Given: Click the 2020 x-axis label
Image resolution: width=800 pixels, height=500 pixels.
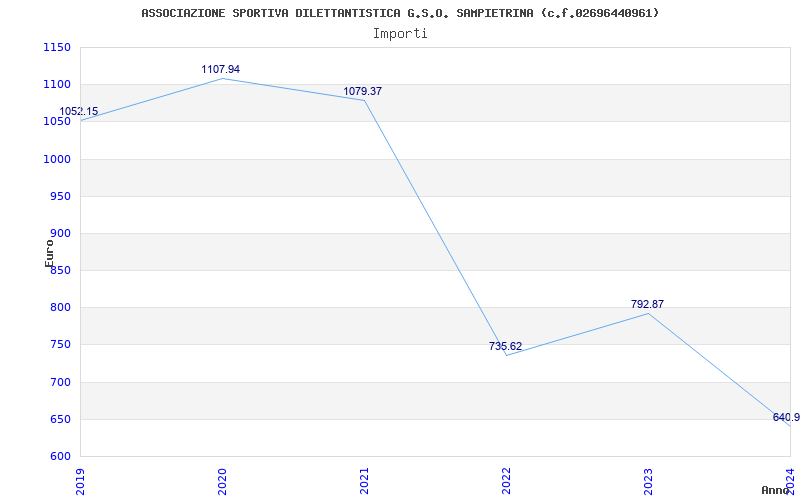Looking at the screenshot, I should [x=222, y=481].
